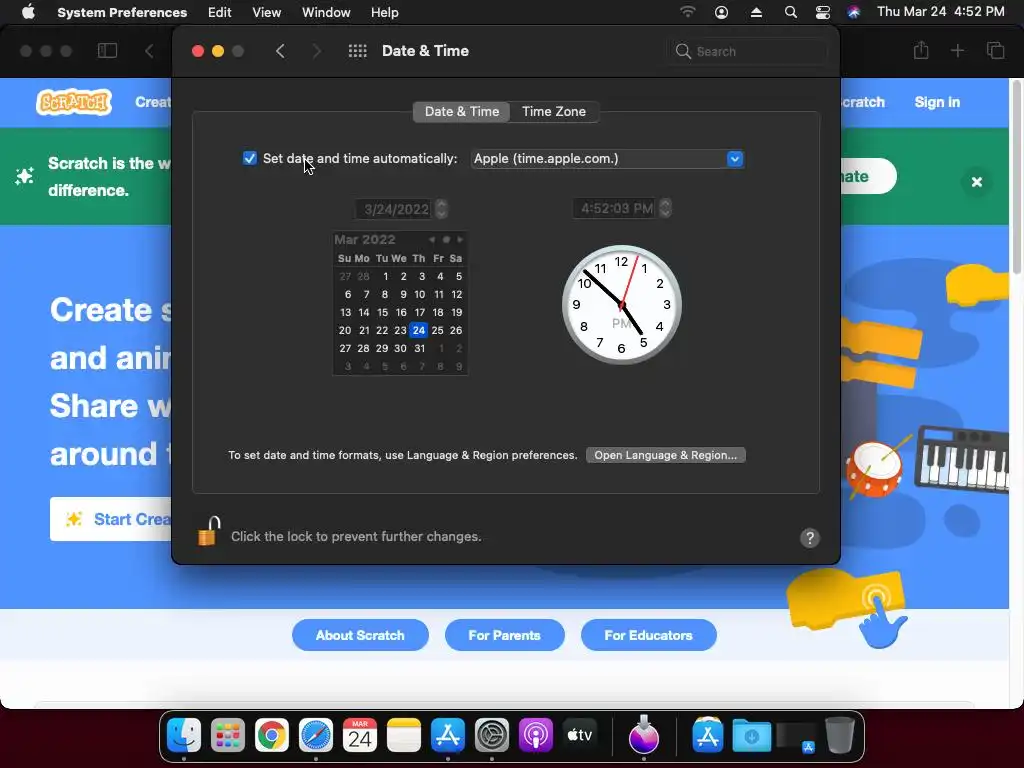Click Sign in on Scratch page

937,102
